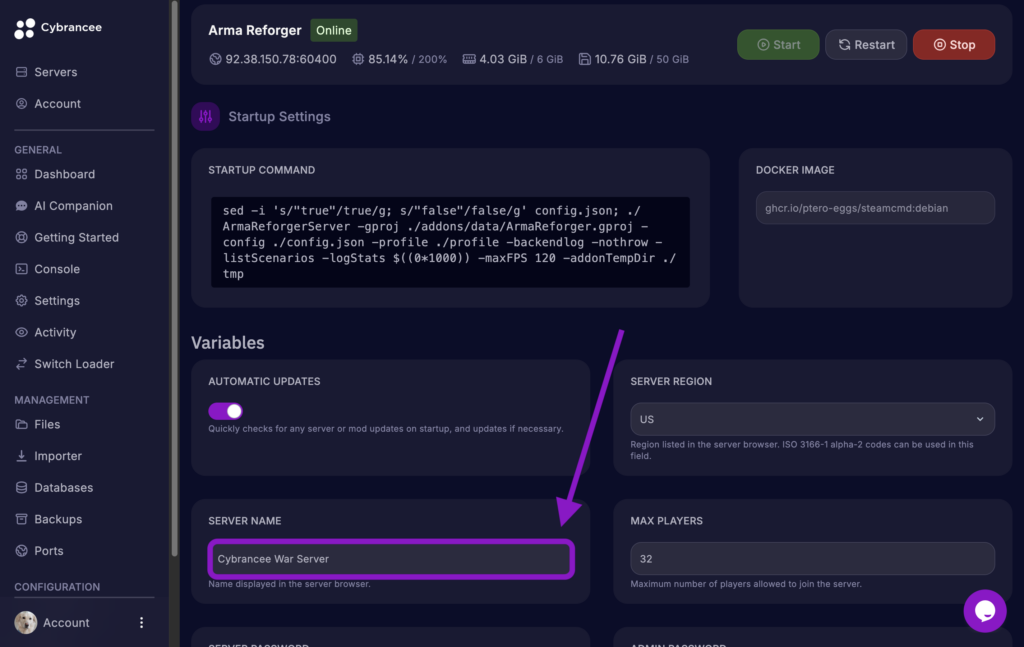Click the memory usage icon
1024x647 pixels.
tap(469, 59)
